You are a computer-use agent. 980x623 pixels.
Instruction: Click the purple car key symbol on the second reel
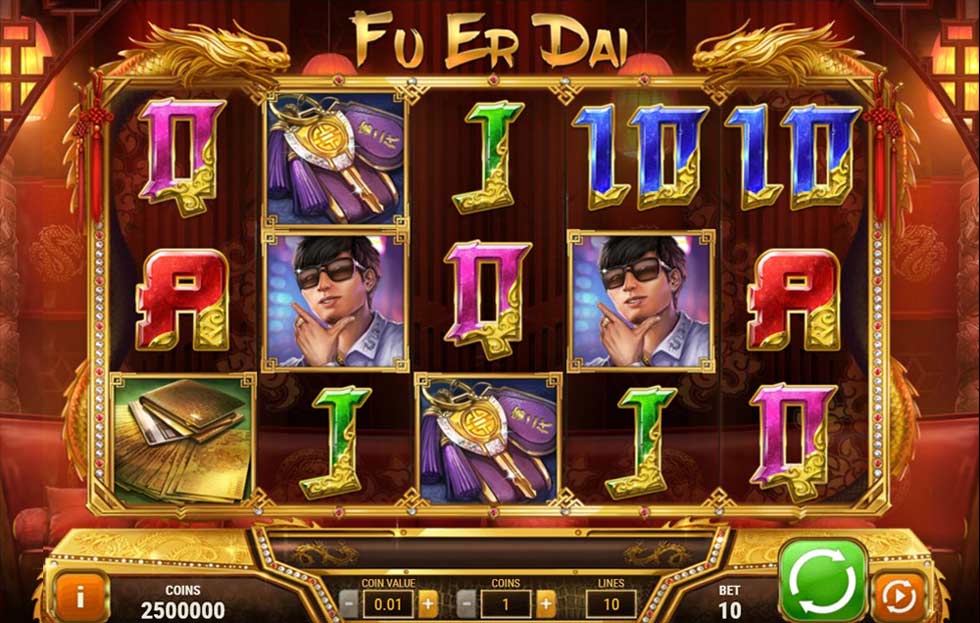click(x=336, y=159)
